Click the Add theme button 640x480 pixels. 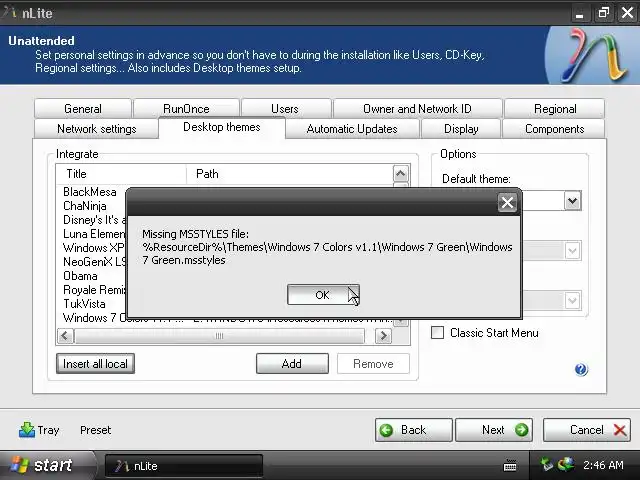point(292,363)
